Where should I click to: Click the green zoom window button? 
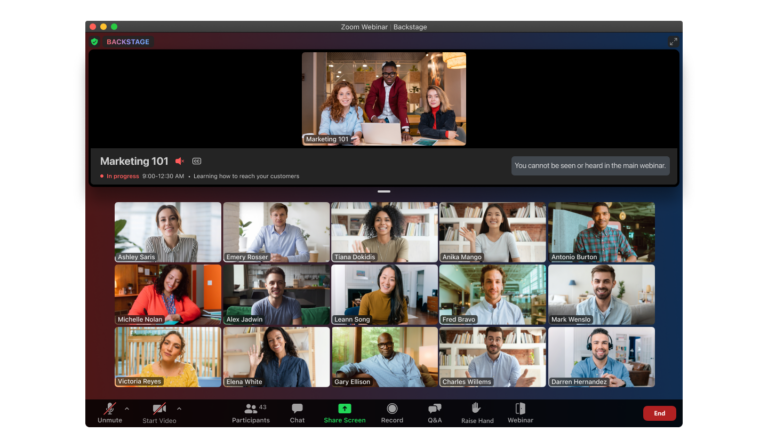[x=114, y=26]
